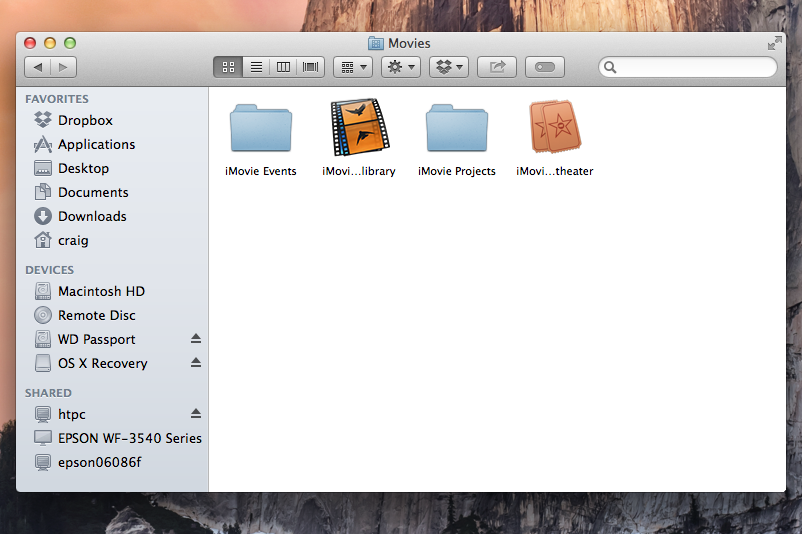This screenshot has height=534, width=802.
Task: Focus the Finder search field
Action: (x=688, y=67)
